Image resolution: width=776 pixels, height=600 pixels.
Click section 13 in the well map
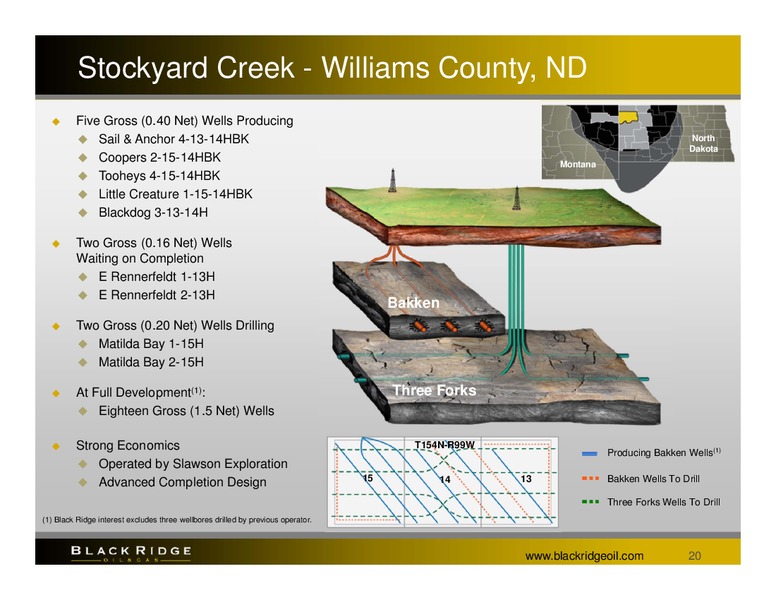tap(526, 479)
